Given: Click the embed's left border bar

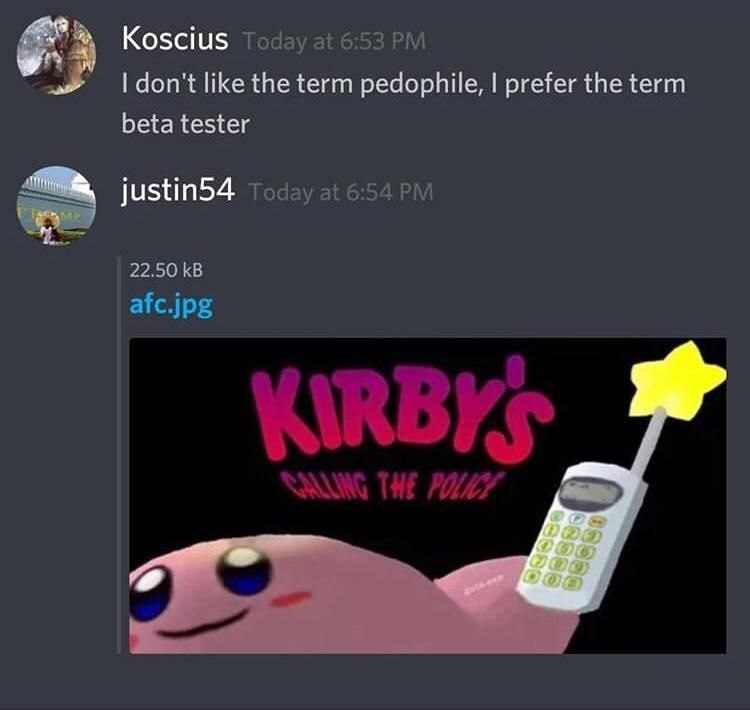Looking at the screenshot, I should coord(119,455).
